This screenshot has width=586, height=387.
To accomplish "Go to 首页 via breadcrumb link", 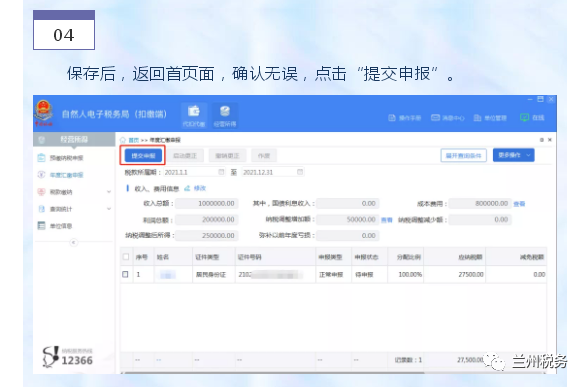I will click(134, 140).
